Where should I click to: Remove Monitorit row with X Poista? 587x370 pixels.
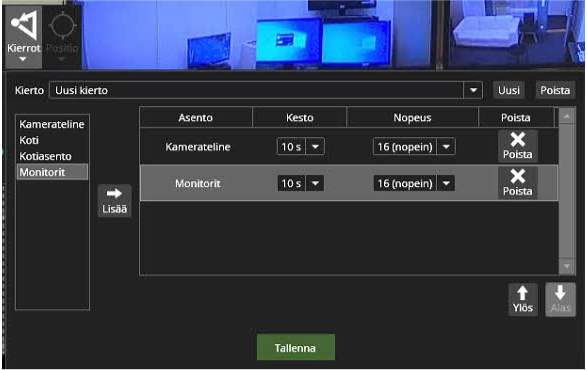(x=517, y=183)
